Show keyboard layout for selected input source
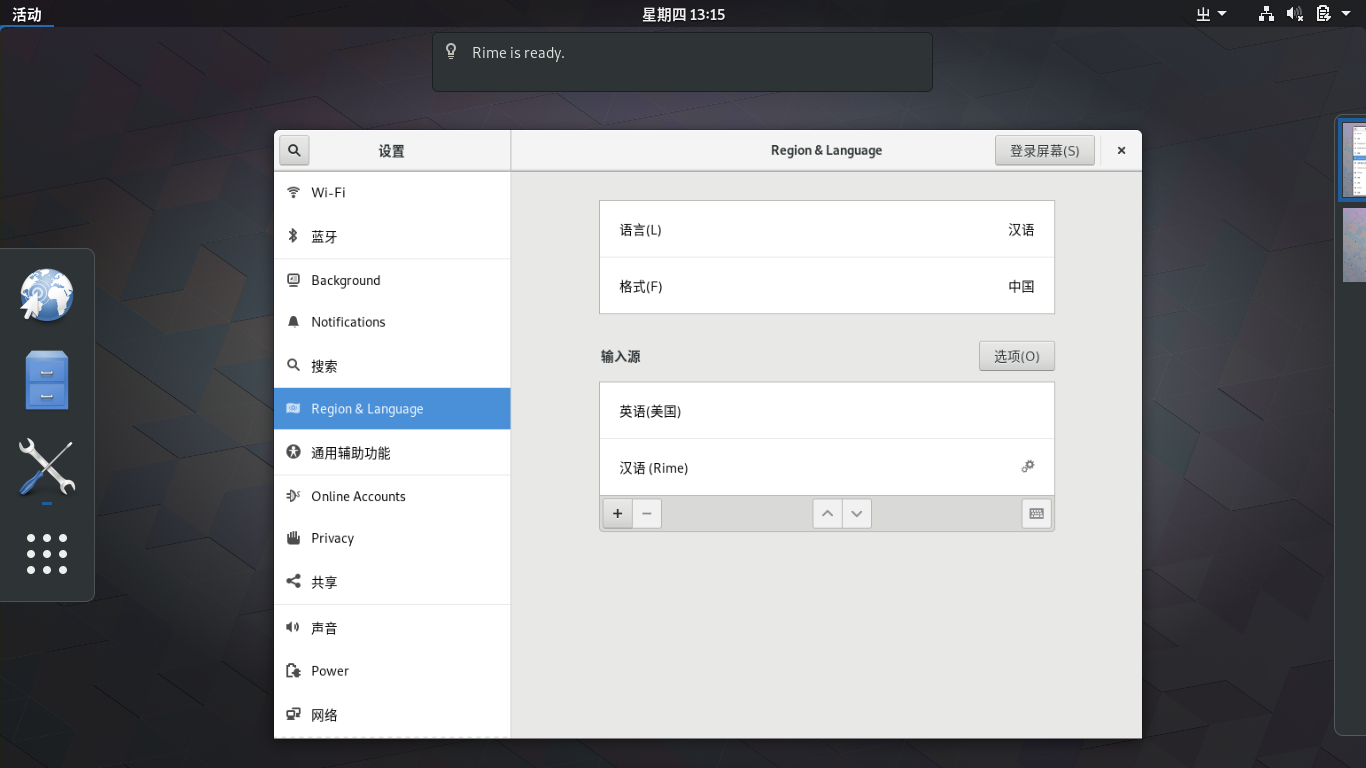Screen dimensions: 1366x768 click(x=1037, y=514)
